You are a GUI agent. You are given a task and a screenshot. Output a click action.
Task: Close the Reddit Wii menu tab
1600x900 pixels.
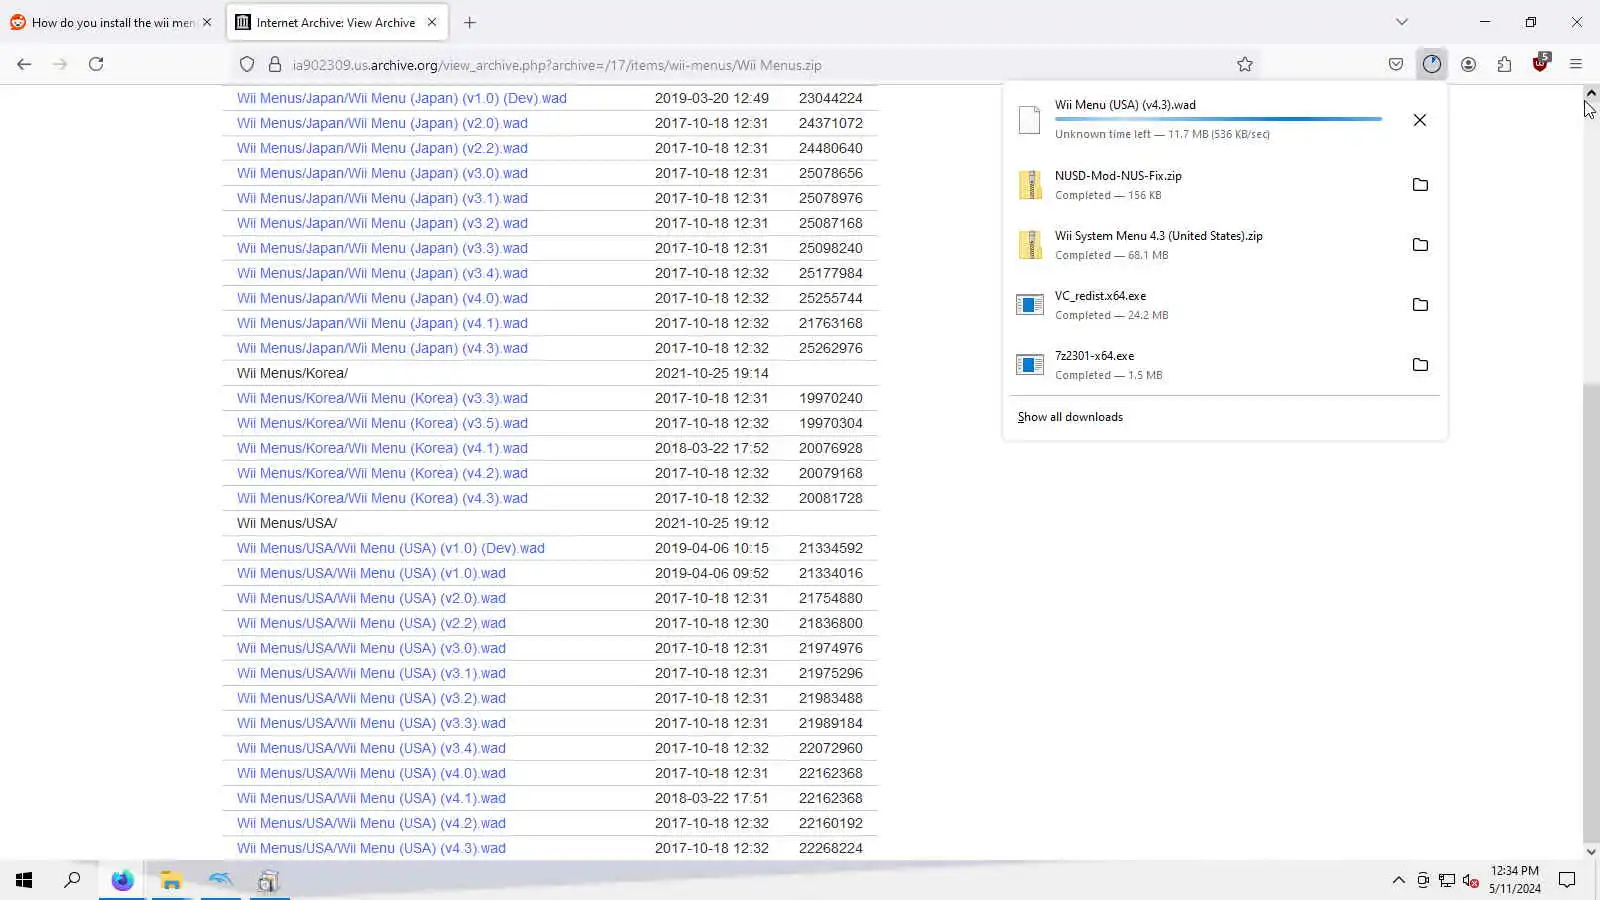coord(207,22)
